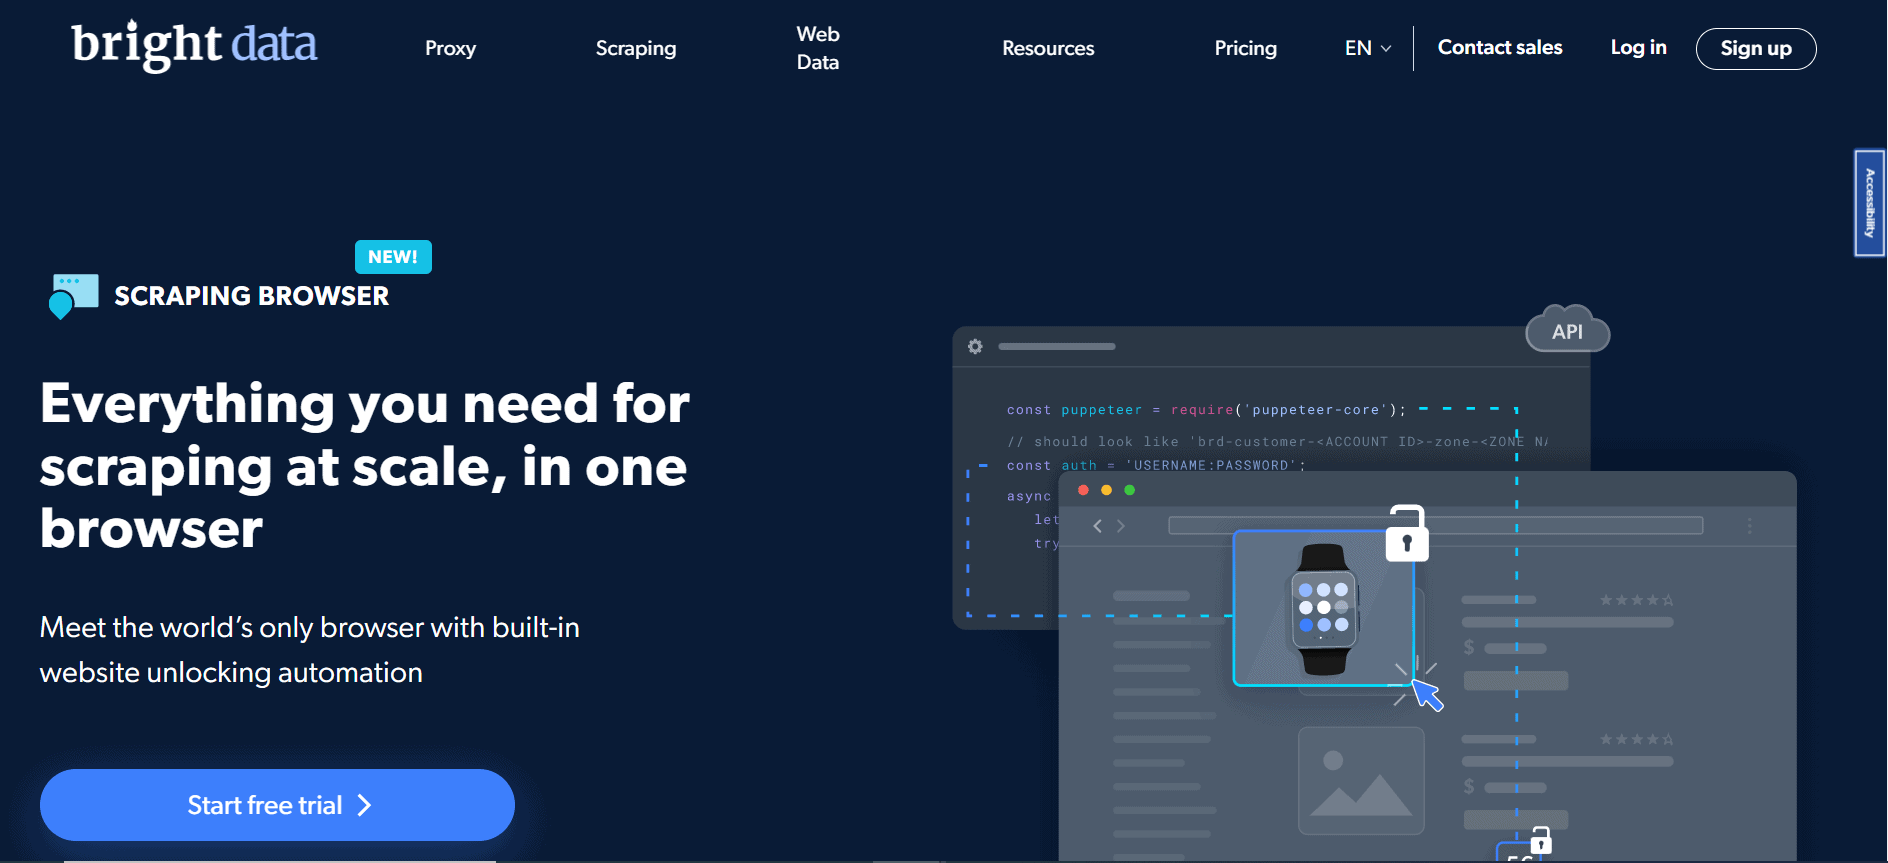1888x863 pixels.
Task: Expand the EN language dropdown
Action: pyautogui.click(x=1368, y=48)
